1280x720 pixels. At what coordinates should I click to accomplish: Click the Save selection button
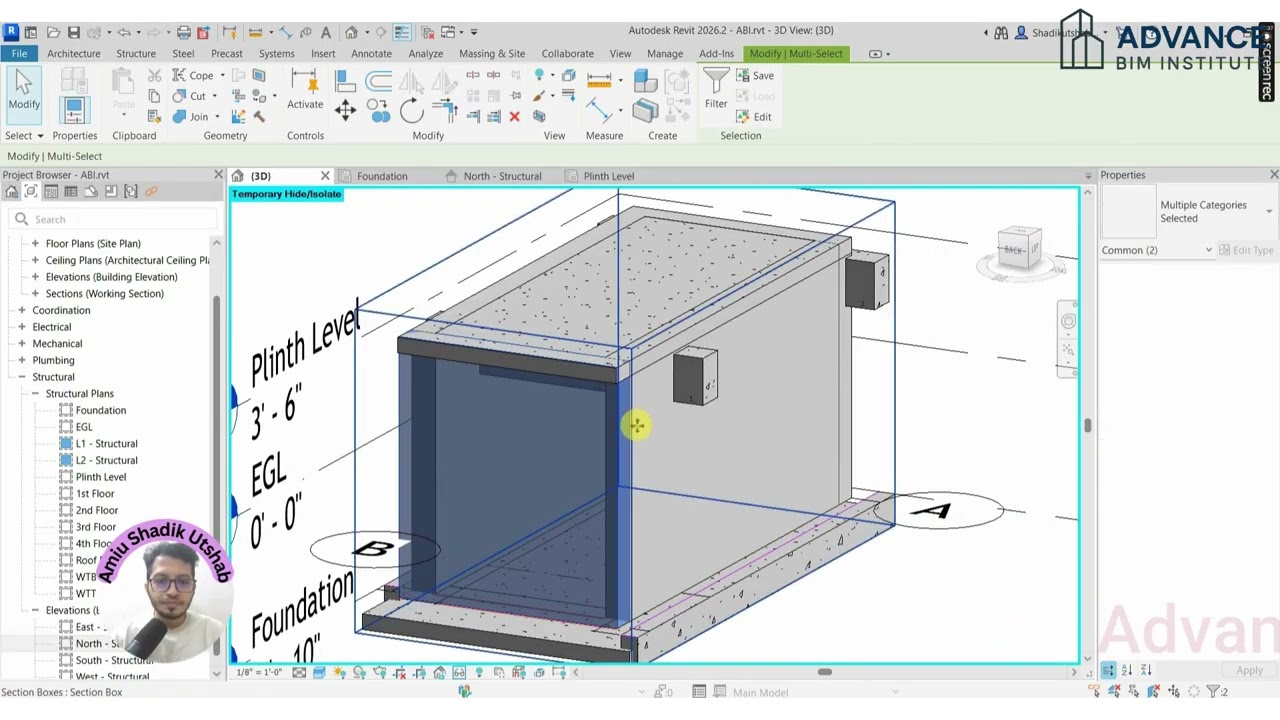[755, 76]
